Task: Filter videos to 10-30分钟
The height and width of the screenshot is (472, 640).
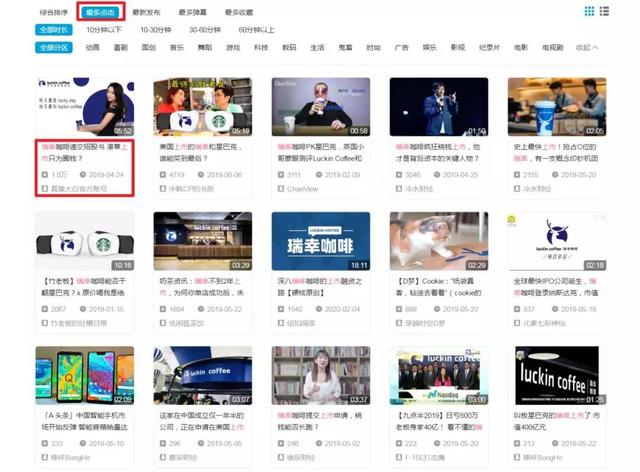Action: point(156,30)
